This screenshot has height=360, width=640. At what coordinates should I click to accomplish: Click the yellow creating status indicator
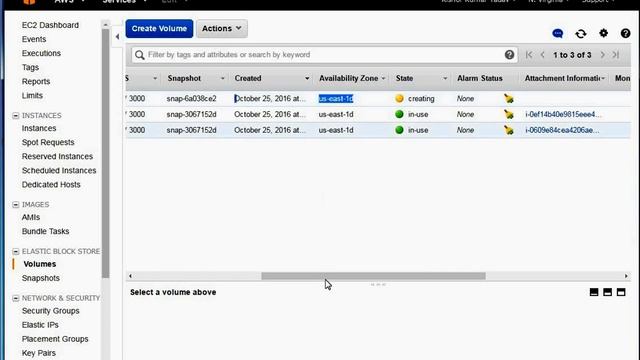point(399,98)
